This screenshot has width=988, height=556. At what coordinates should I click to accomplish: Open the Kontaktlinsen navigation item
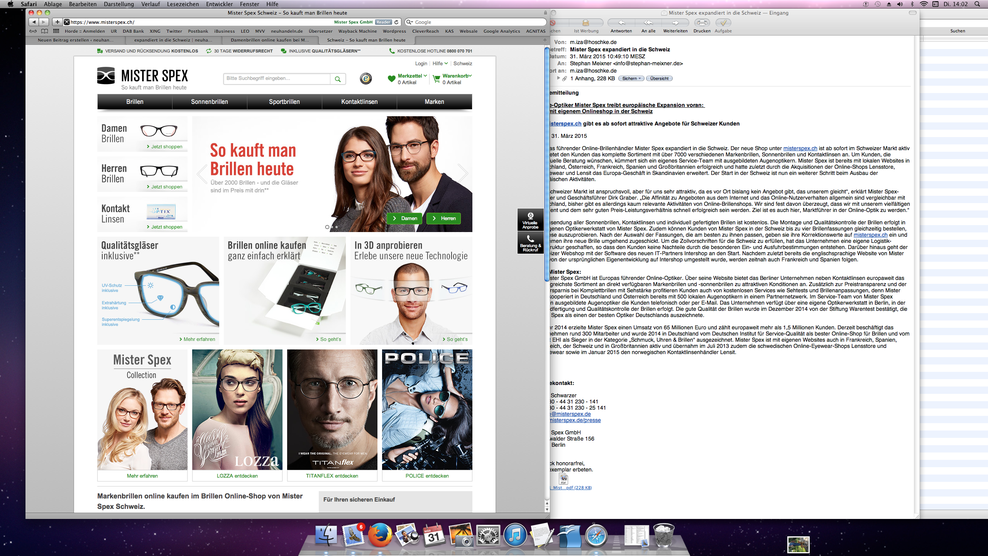pyautogui.click(x=359, y=101)
